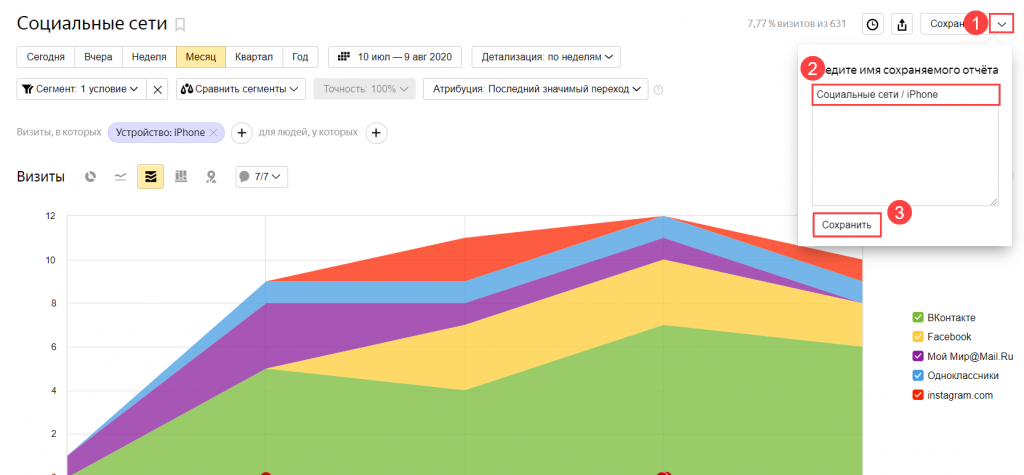Uncheck ВКонтакте legend checkbox
The image size is (1024, 475).
pyautogui.click(x=918, y=318)
